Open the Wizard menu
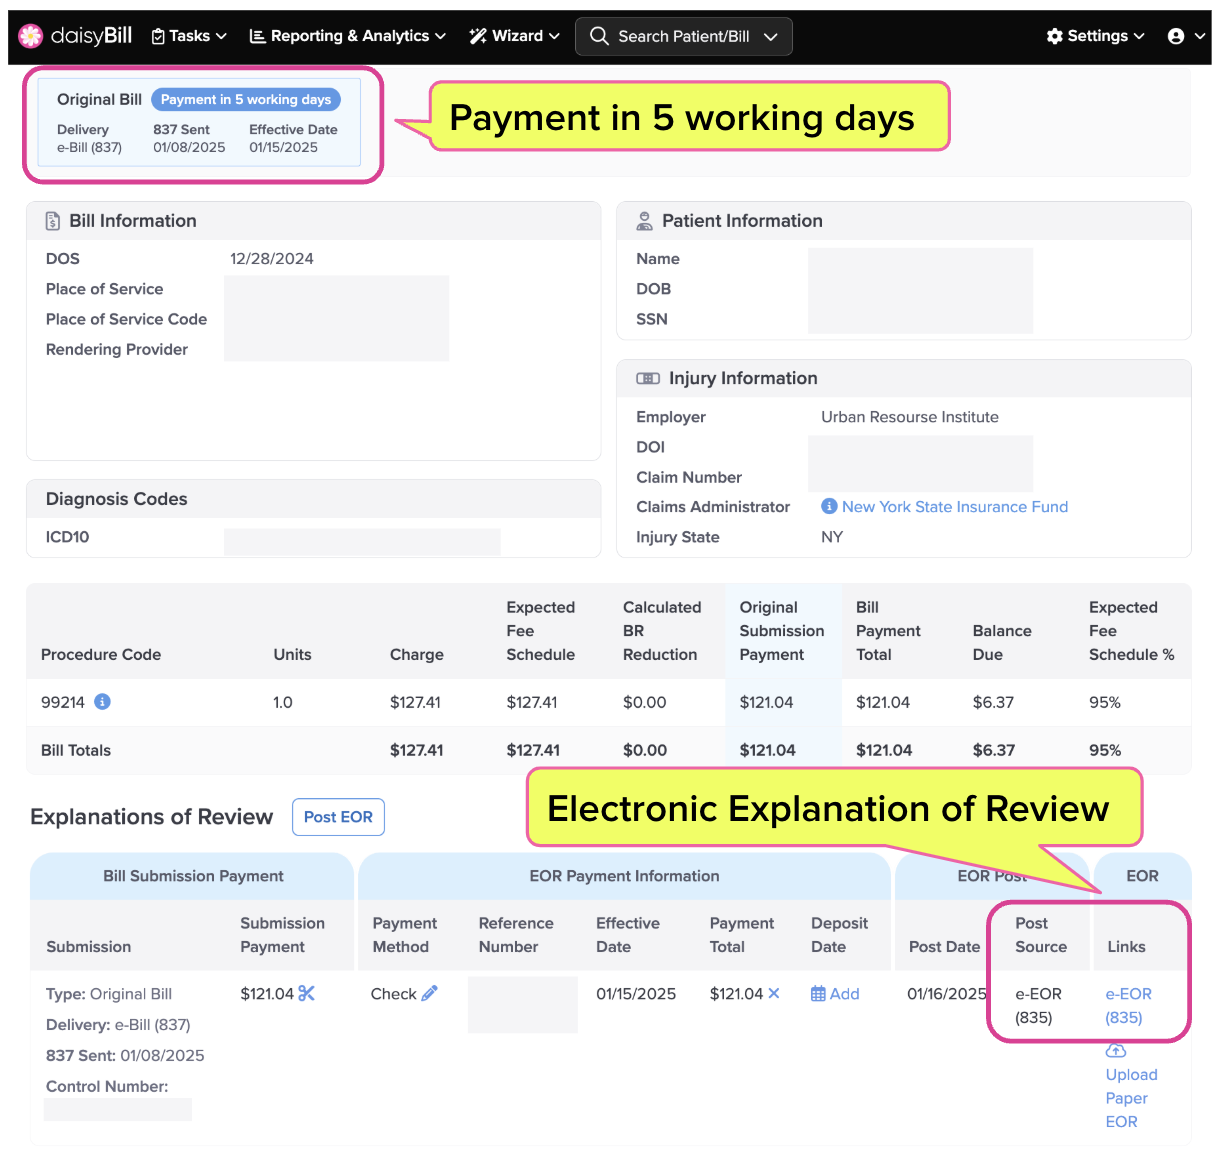This screenshot has width=1218, height=1154. (514, 36)
